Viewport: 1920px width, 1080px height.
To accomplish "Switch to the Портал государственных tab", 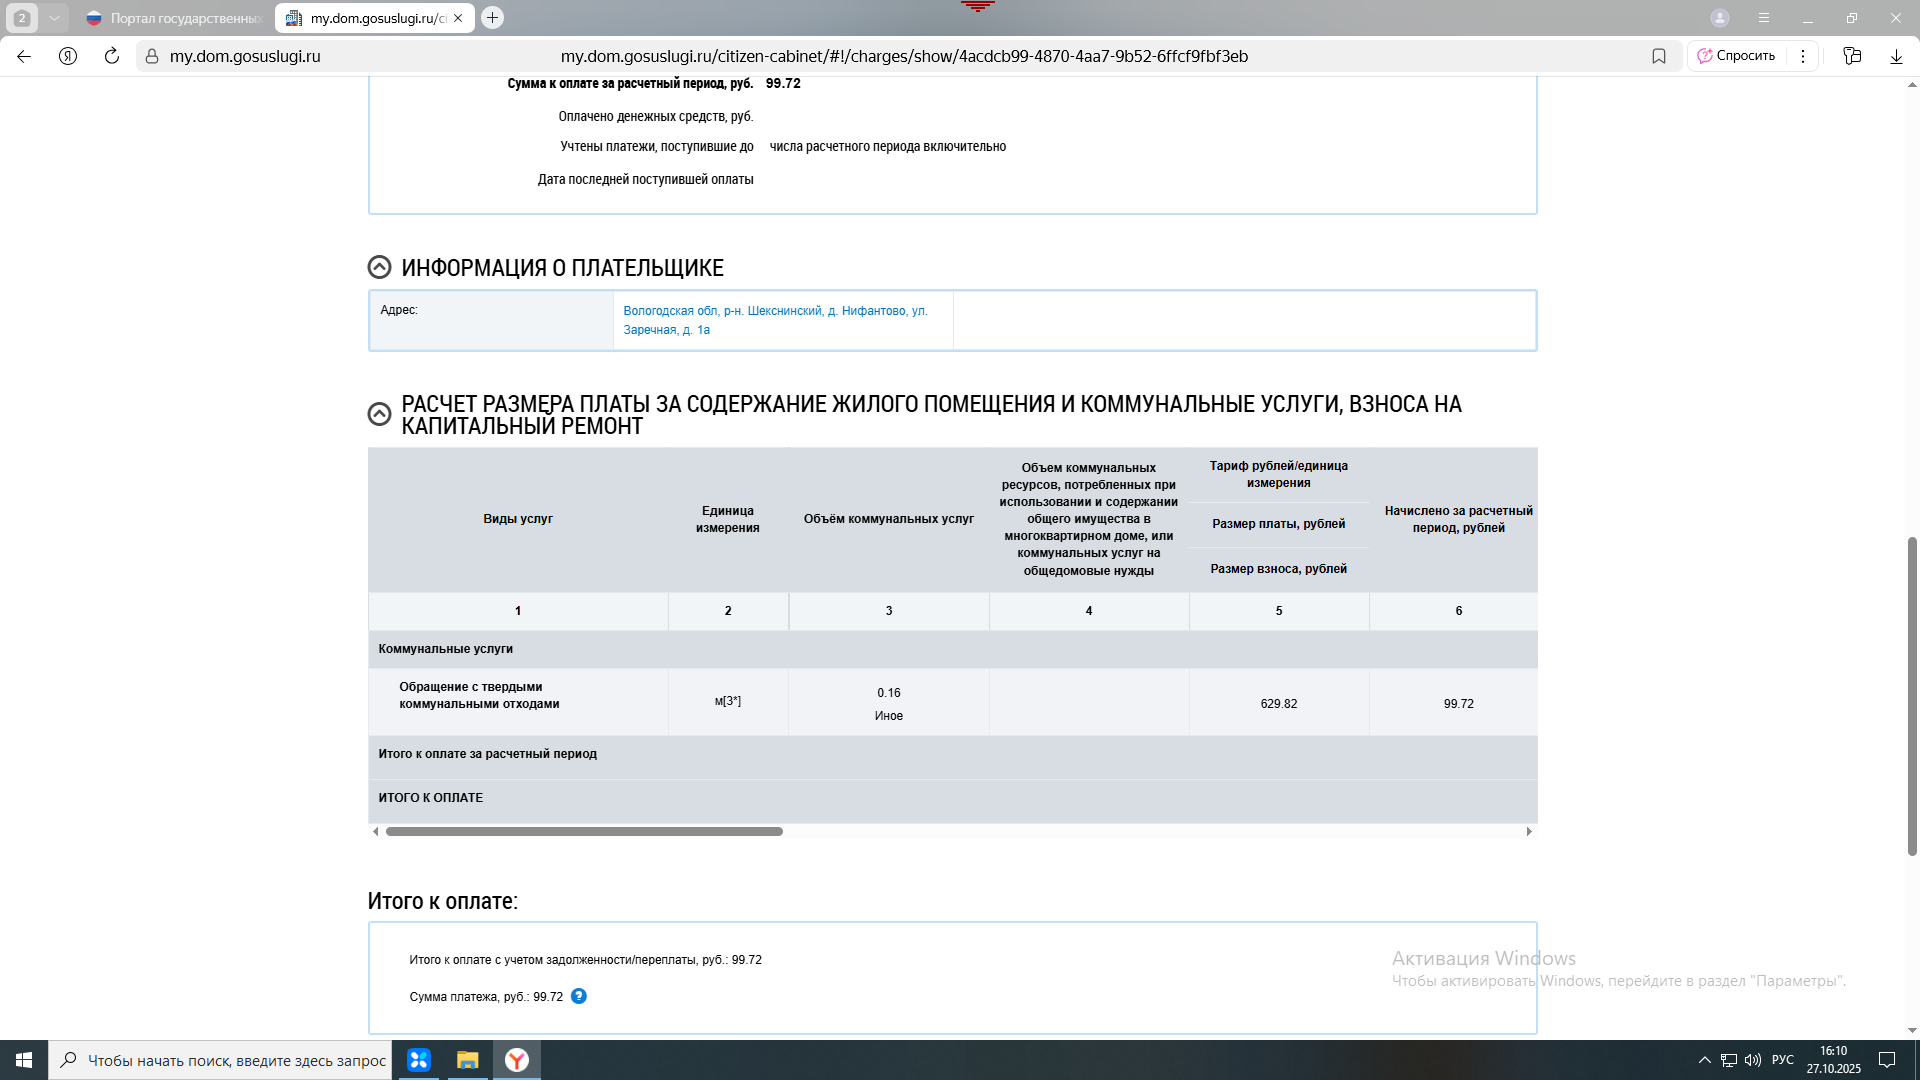I will pyautogui.click(x=175, y=18).
